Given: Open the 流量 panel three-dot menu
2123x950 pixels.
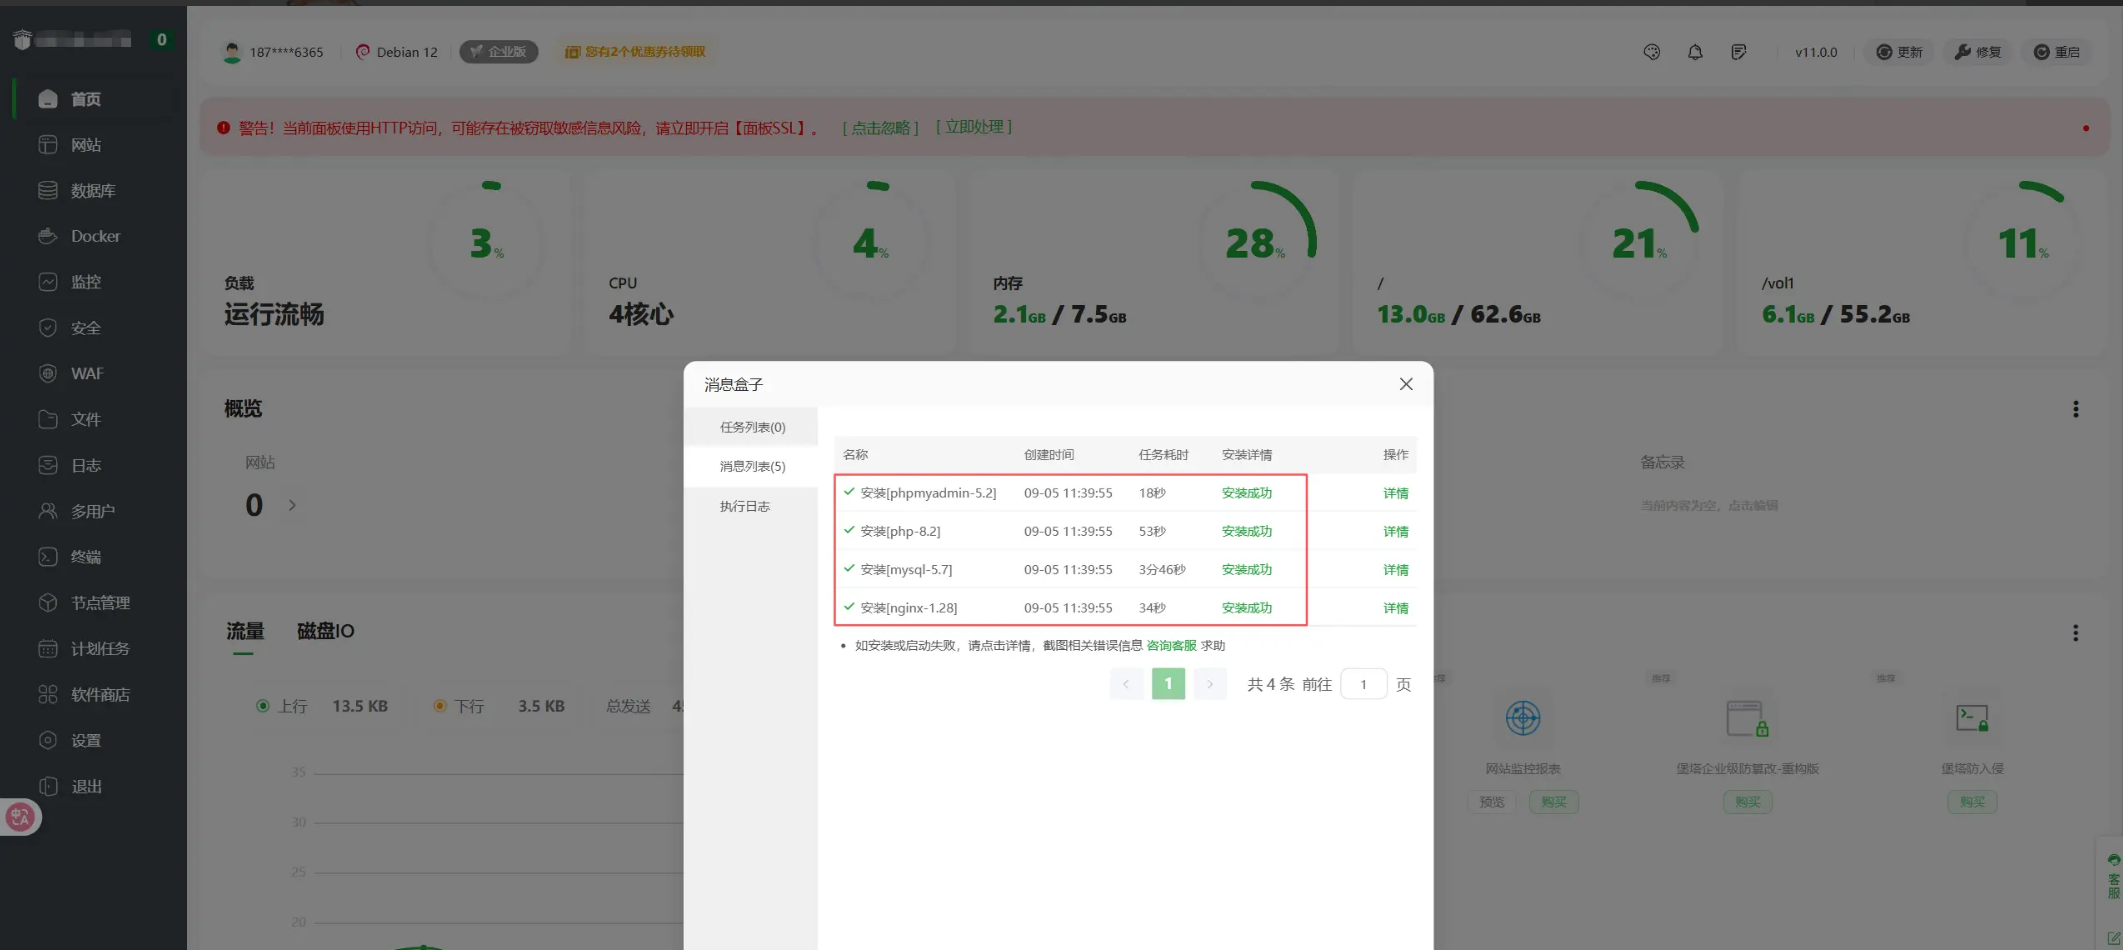Looking at the screenshot, I should click(2076, 633).
